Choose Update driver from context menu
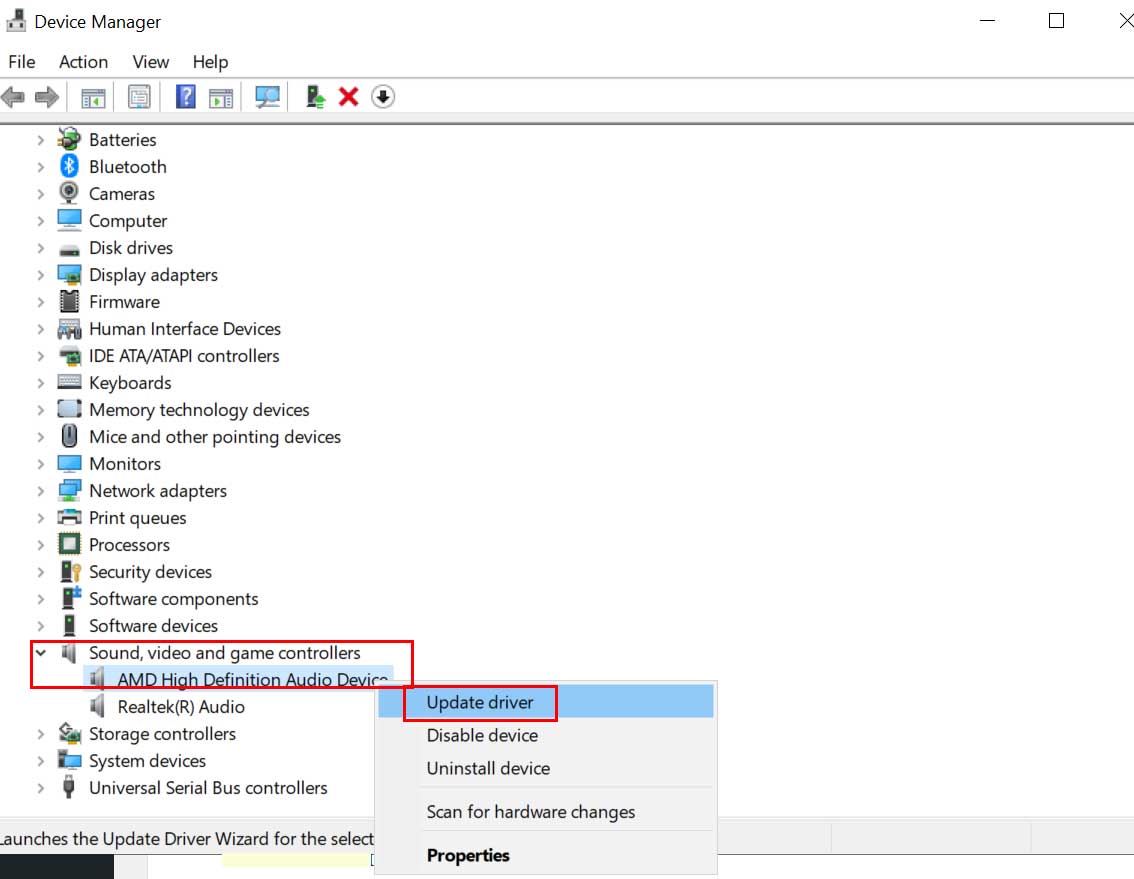Image resolution: width=1134 pixels, height=879 pixels. pyautogui.click(x=480, y=702)
